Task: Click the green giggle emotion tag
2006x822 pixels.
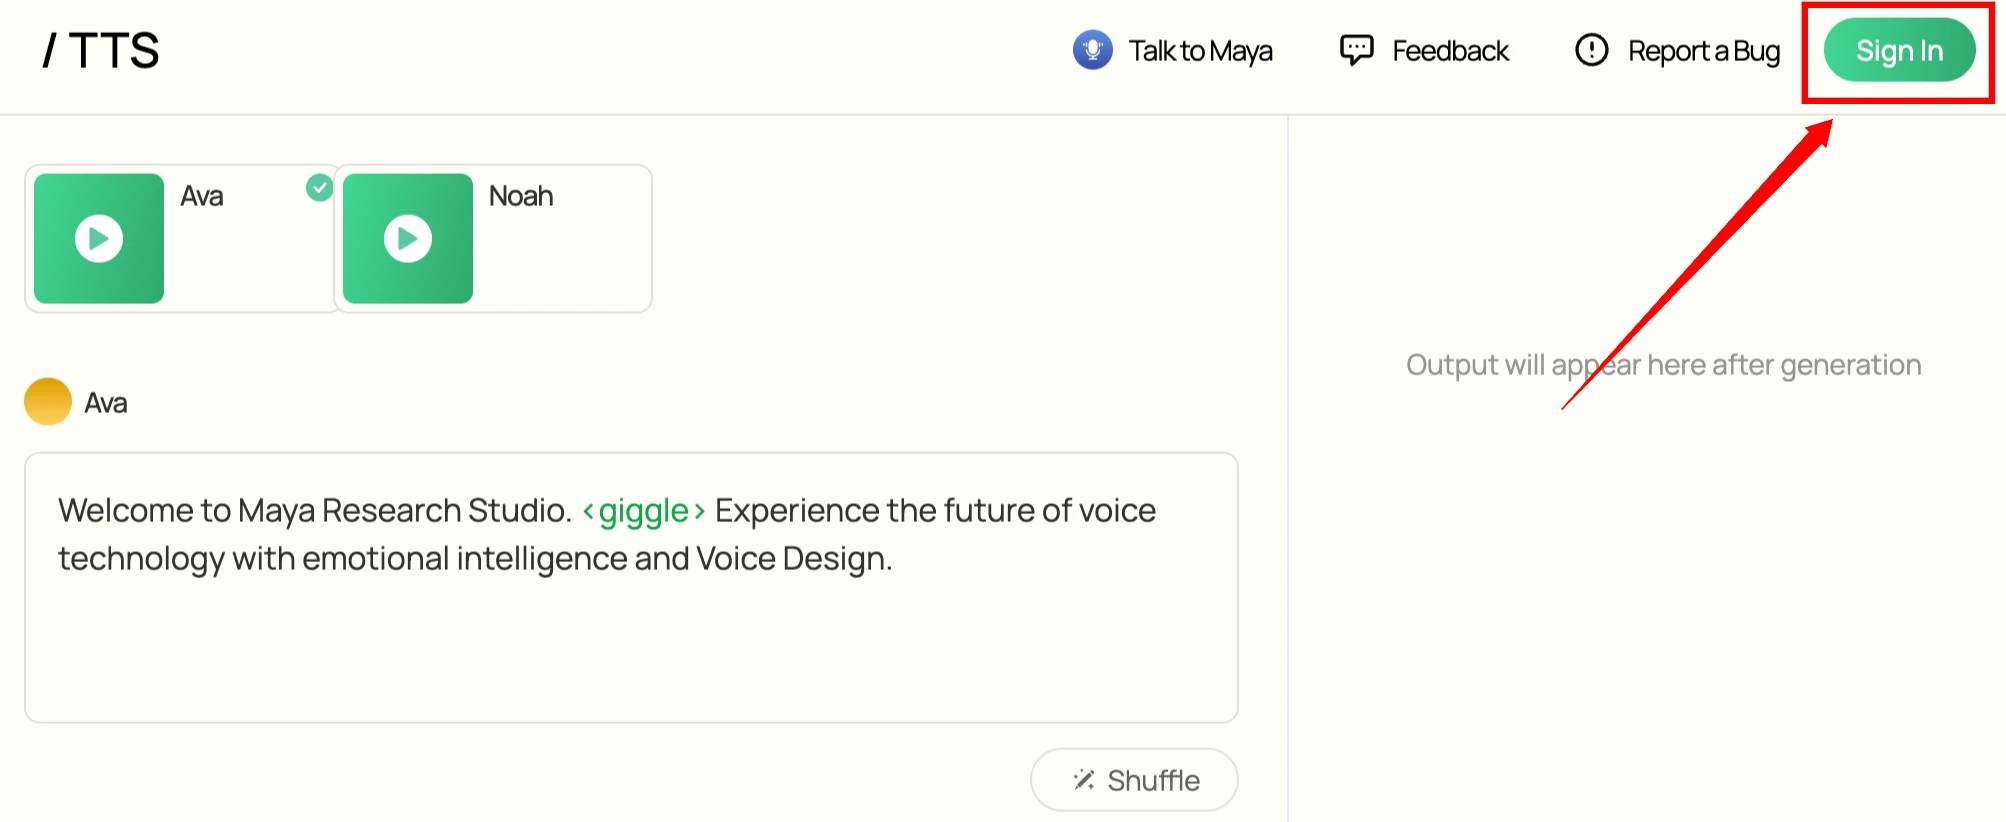Action: pos(644,511)
